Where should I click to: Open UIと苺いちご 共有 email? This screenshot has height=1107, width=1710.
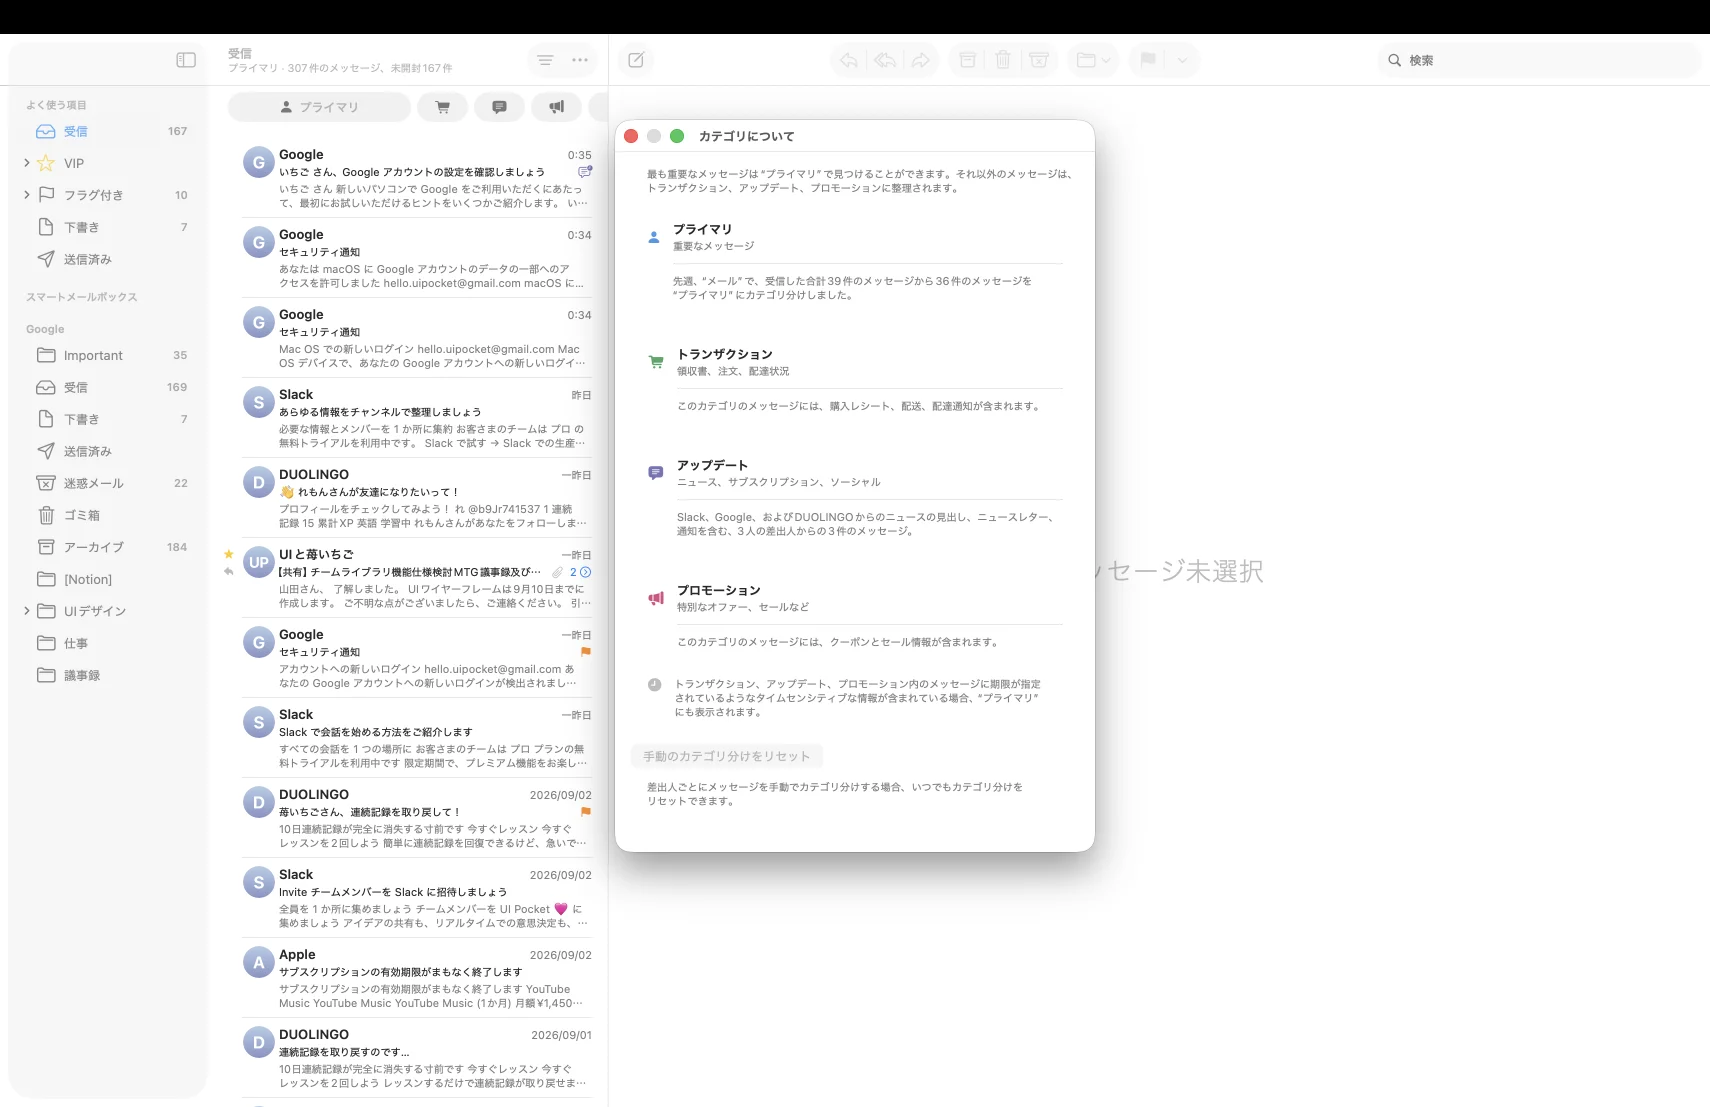click(x=416, y=578)
